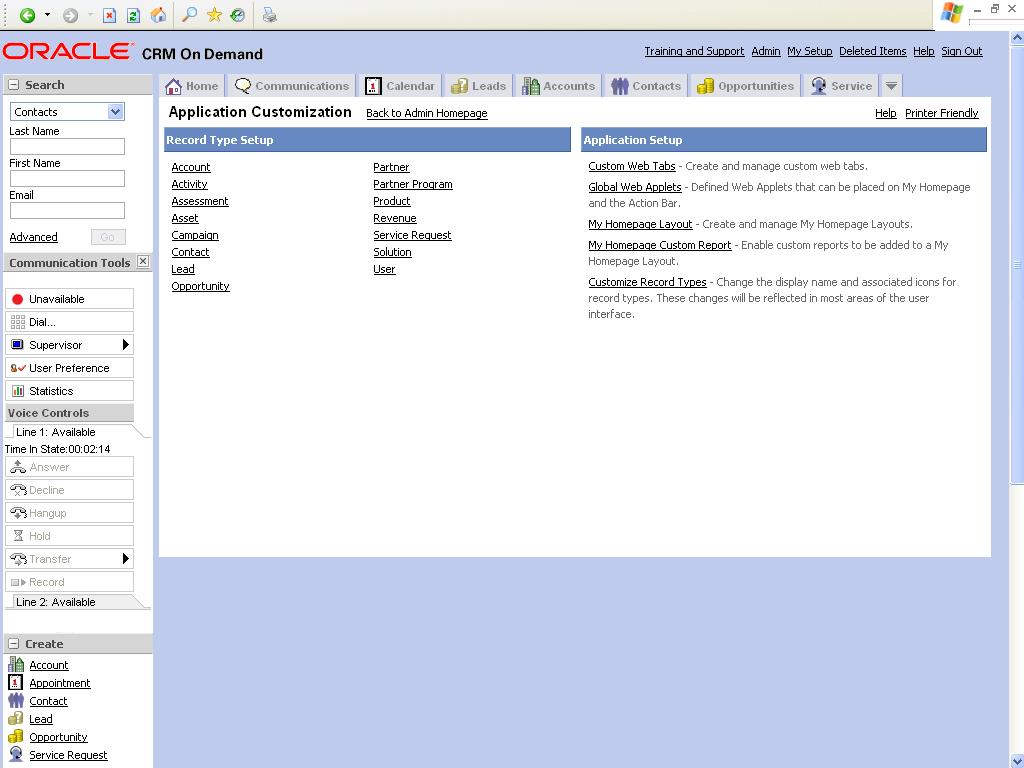Image resolution: width=1024 pixels, height=768 pixels.
Task: Open Assessment record type setup
Action: pyautogui.click(x=200, y=201)
